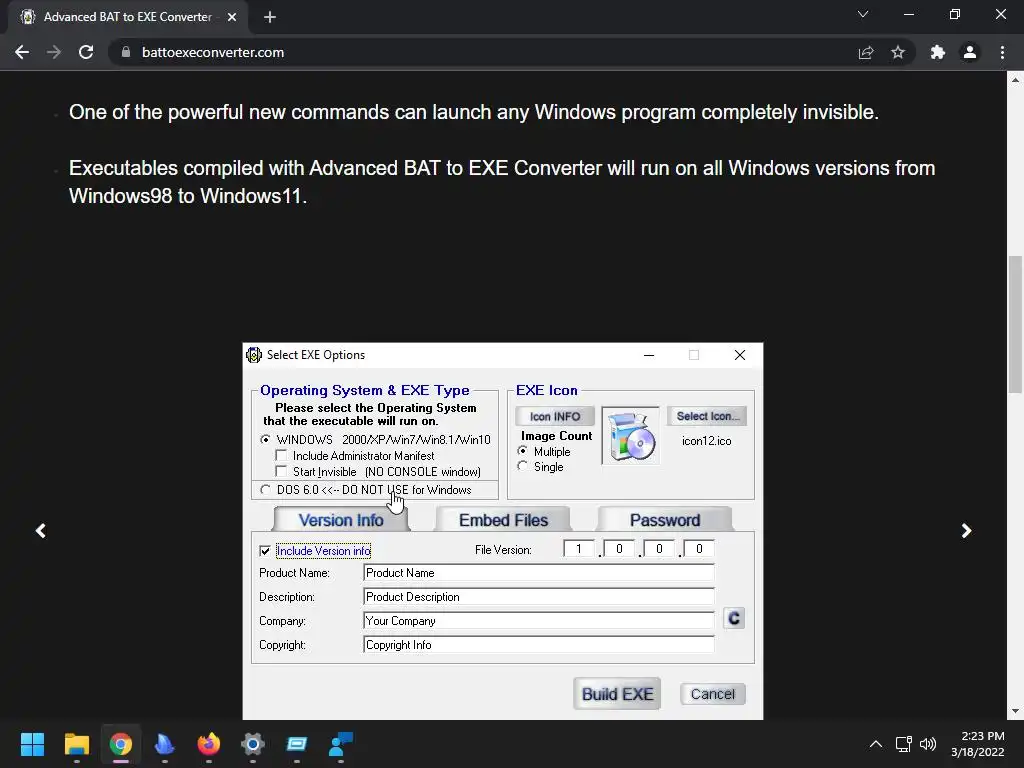Viewport: 1024px width, 768px height.
Task: Click the Select Icon... button
Action: click(x=707, y=416)
